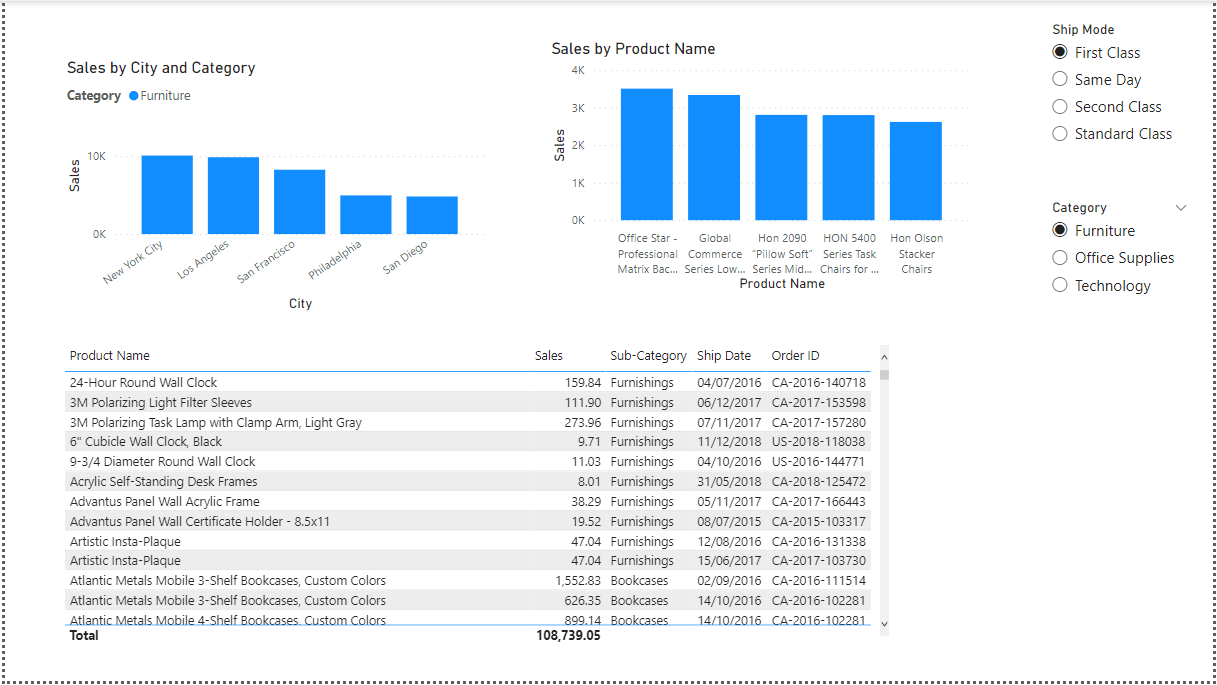Select 3M Polarizing Light Filter Sleeves row
The image size is (1217, 685).
(467, 402)
